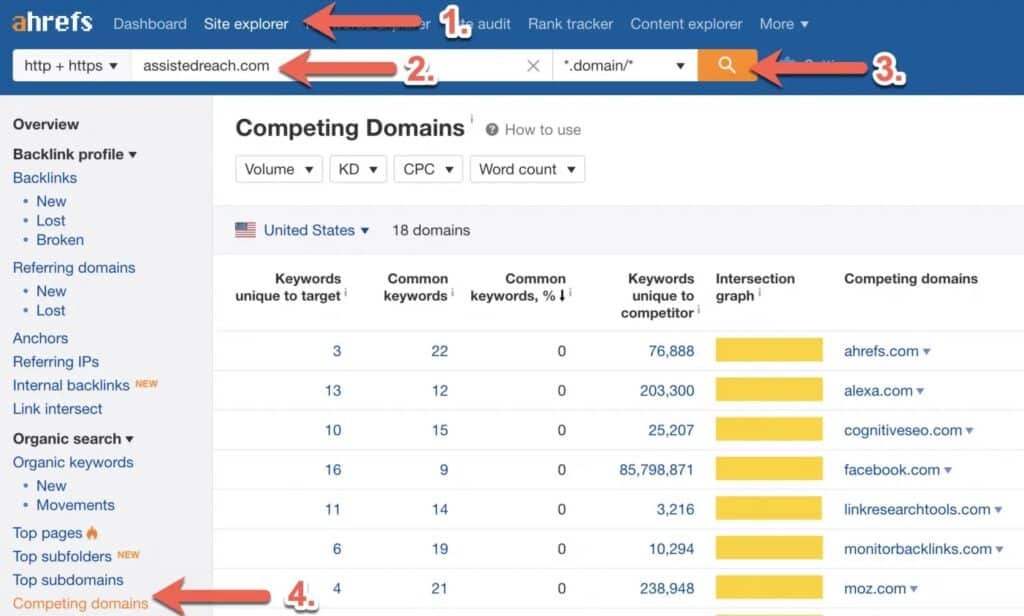Open the Word count filter dropdown

[x=527, y=169]
